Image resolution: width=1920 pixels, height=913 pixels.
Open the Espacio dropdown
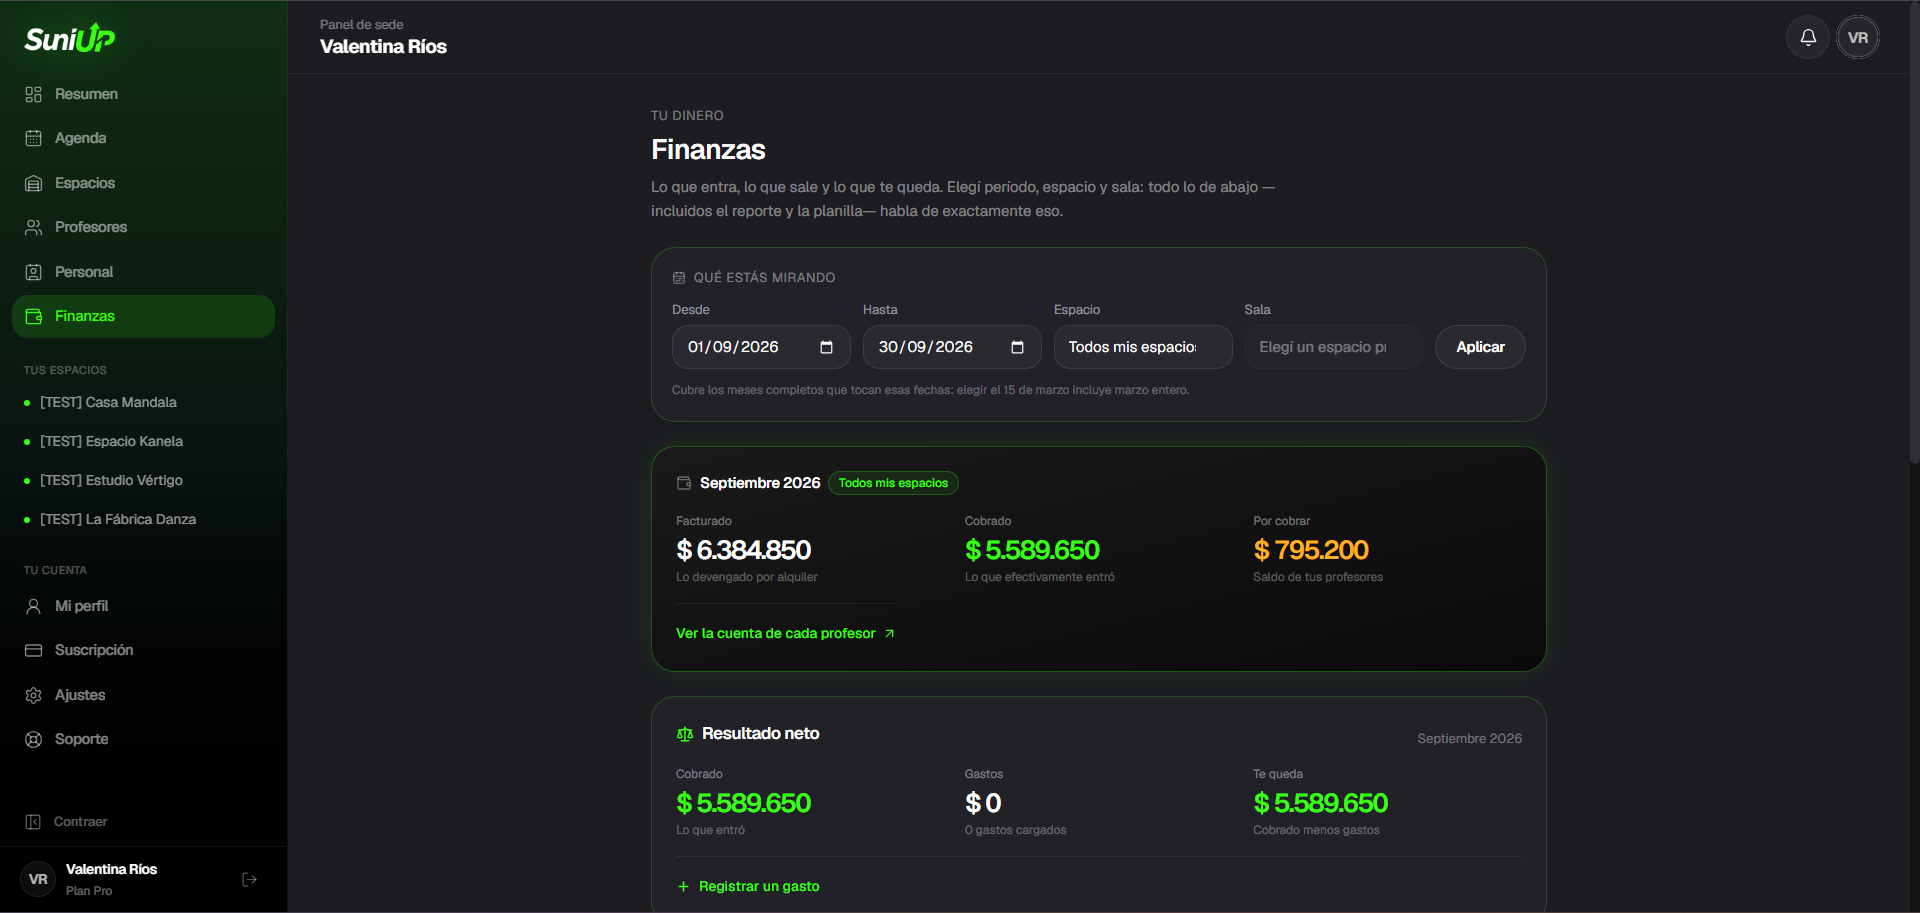1143,347
